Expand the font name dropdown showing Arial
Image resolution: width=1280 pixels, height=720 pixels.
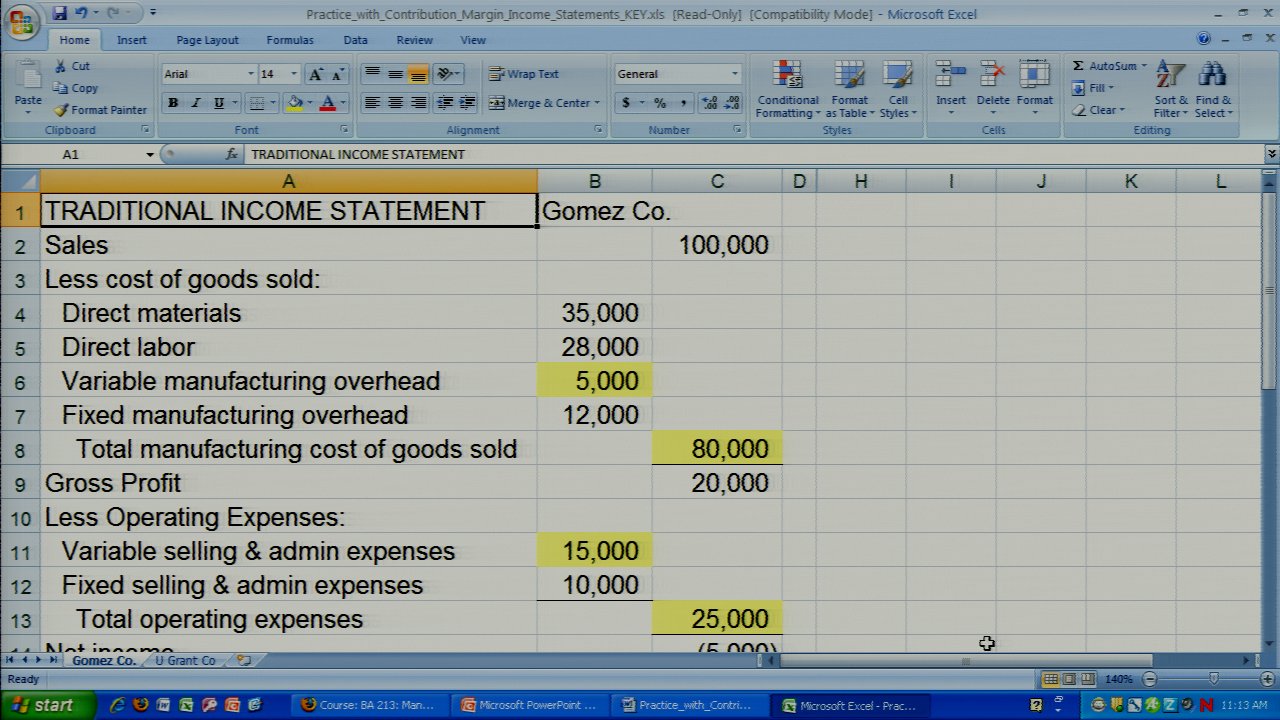pyautogui.click(x=250, y=74)
